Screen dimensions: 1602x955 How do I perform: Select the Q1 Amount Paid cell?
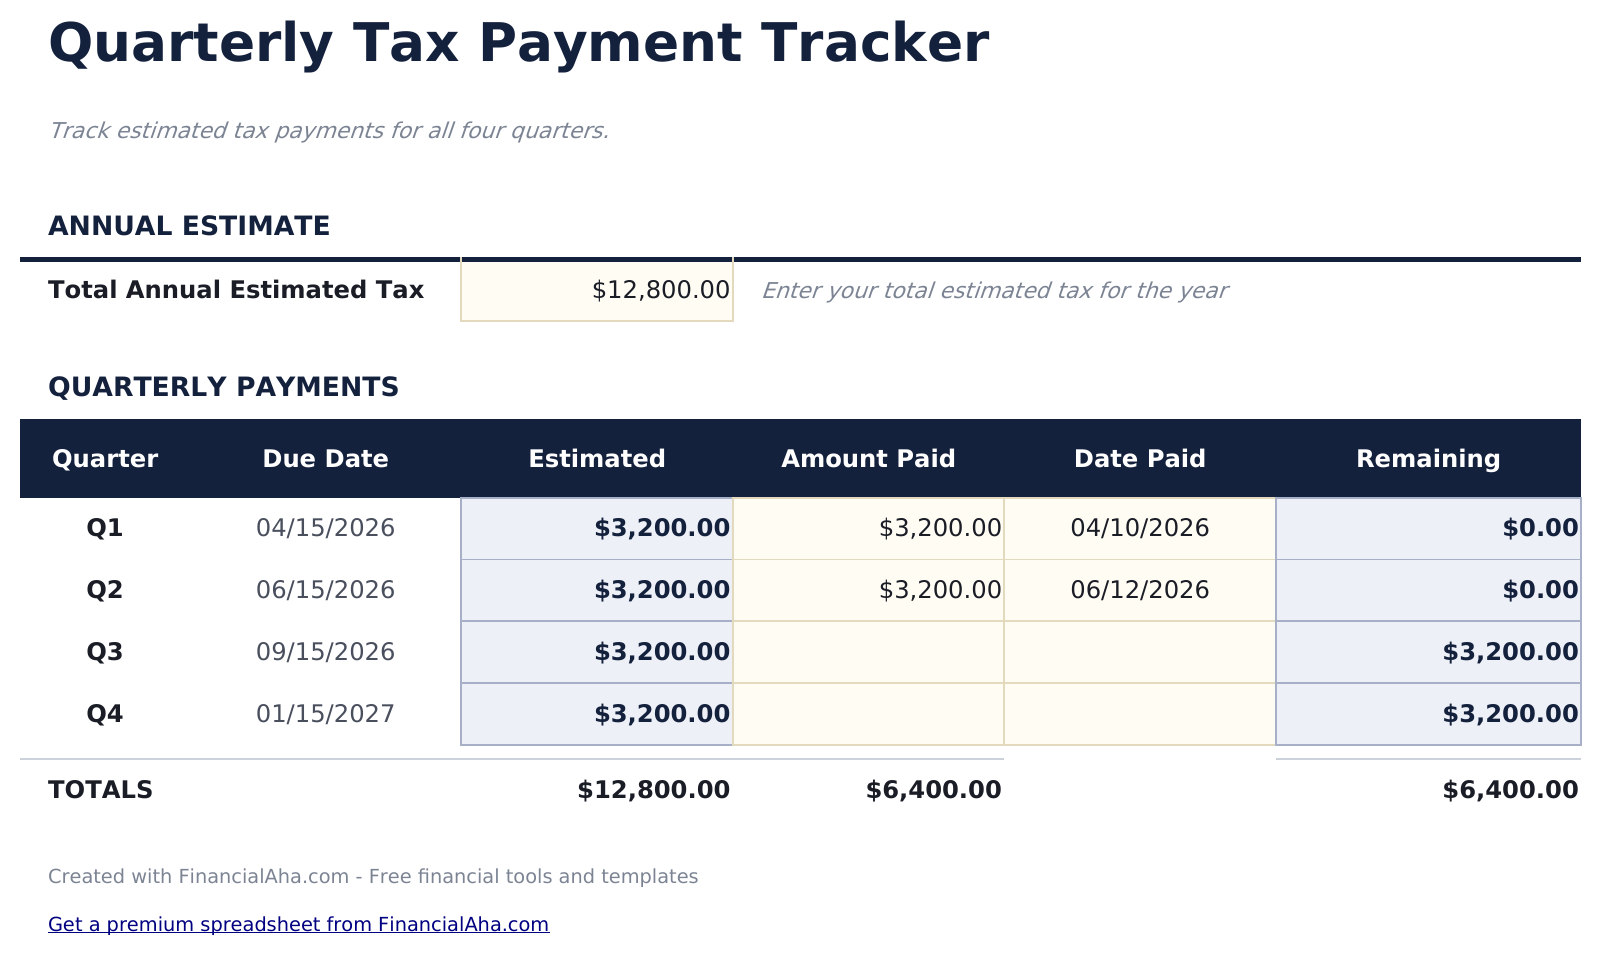(x=868, y=528)
